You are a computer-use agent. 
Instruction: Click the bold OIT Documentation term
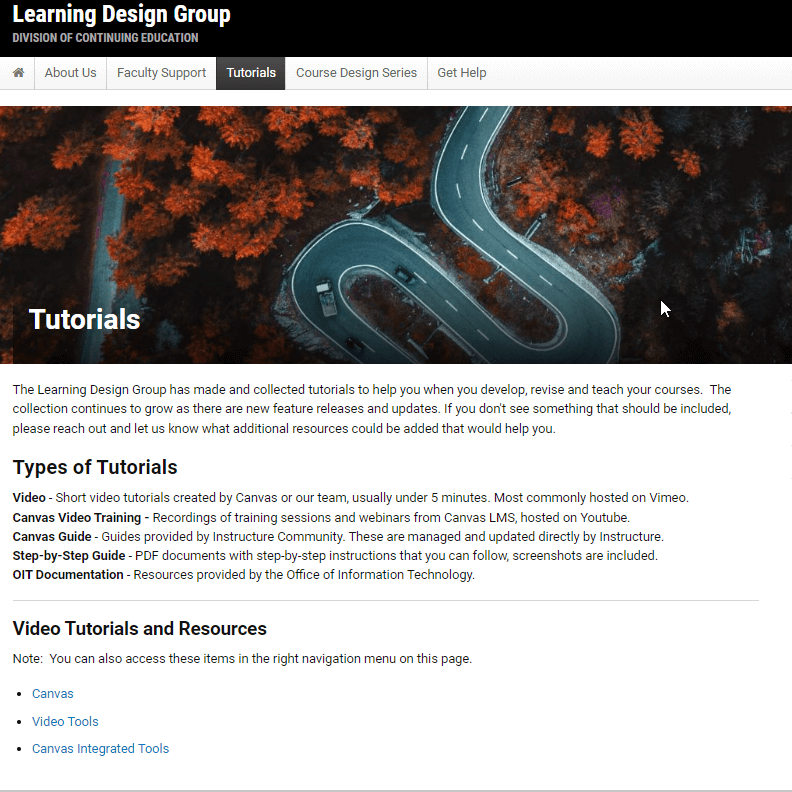[x=68, y=575]
